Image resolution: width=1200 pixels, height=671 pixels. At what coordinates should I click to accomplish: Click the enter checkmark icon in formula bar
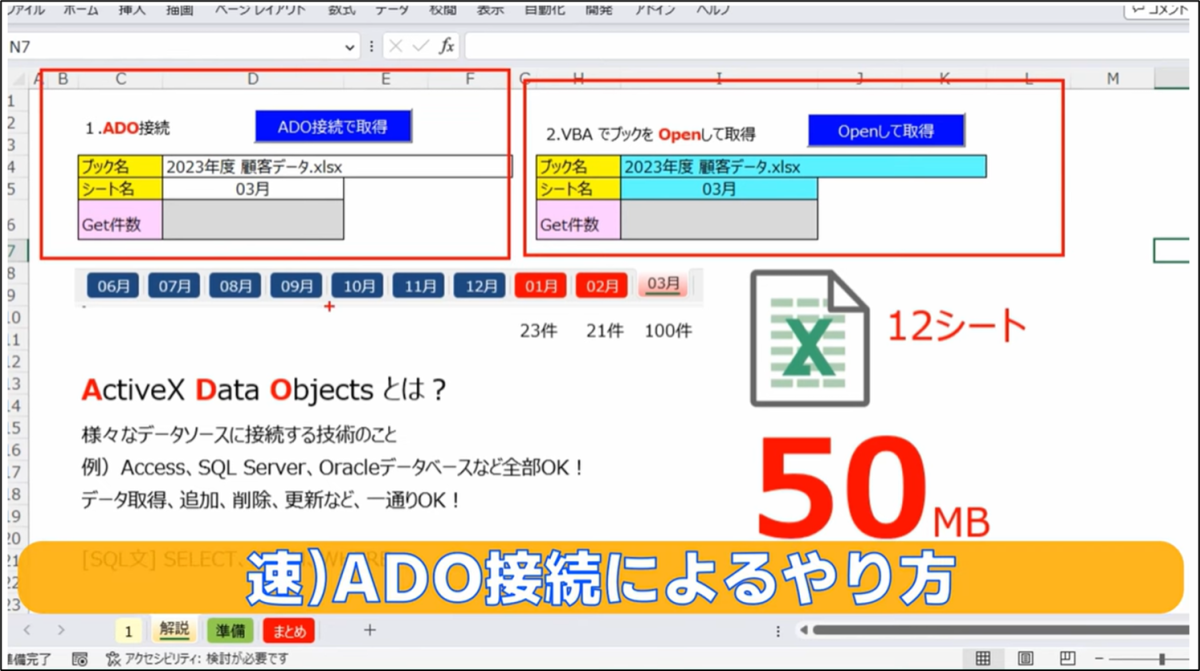pyautogui.click(x=421, y=46)
